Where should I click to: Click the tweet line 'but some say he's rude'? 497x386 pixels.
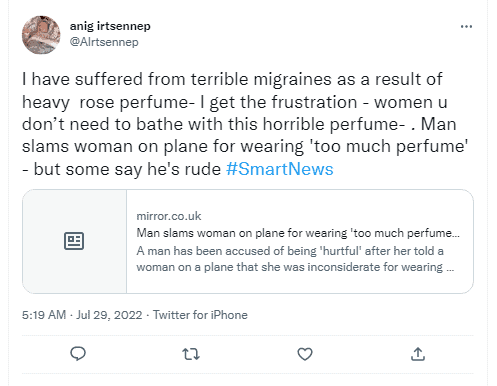[127, 169]
